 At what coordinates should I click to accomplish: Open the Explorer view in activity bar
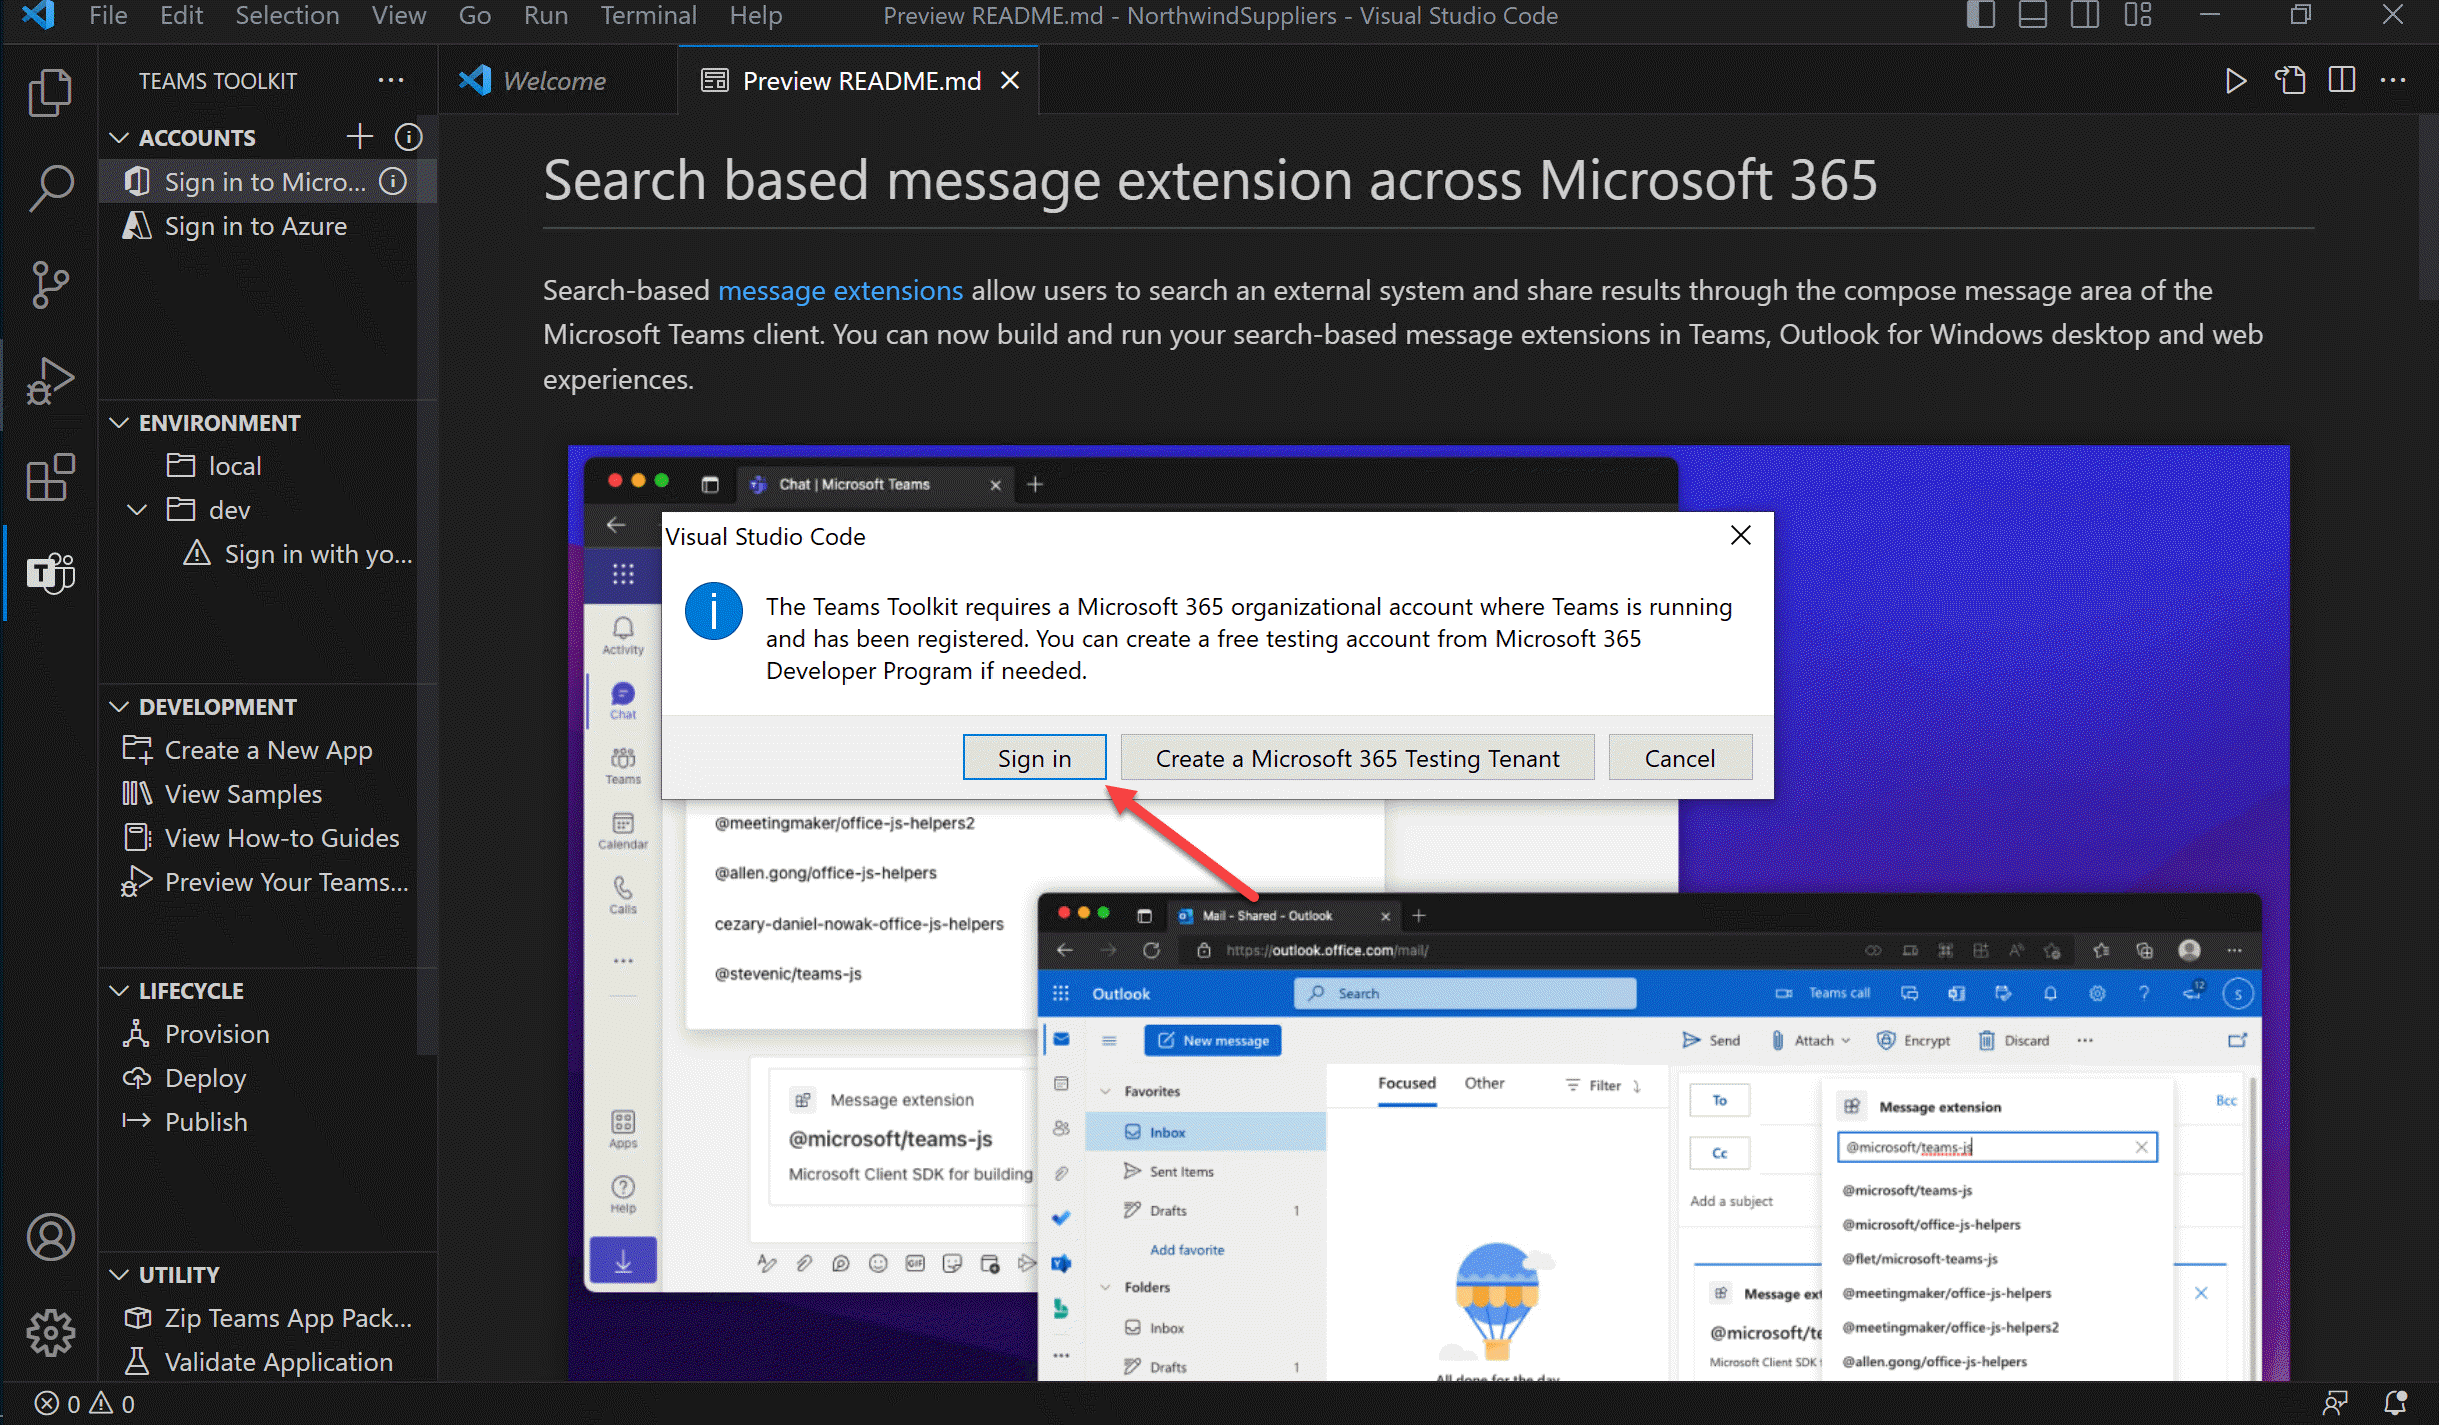(x=50, y=93)
